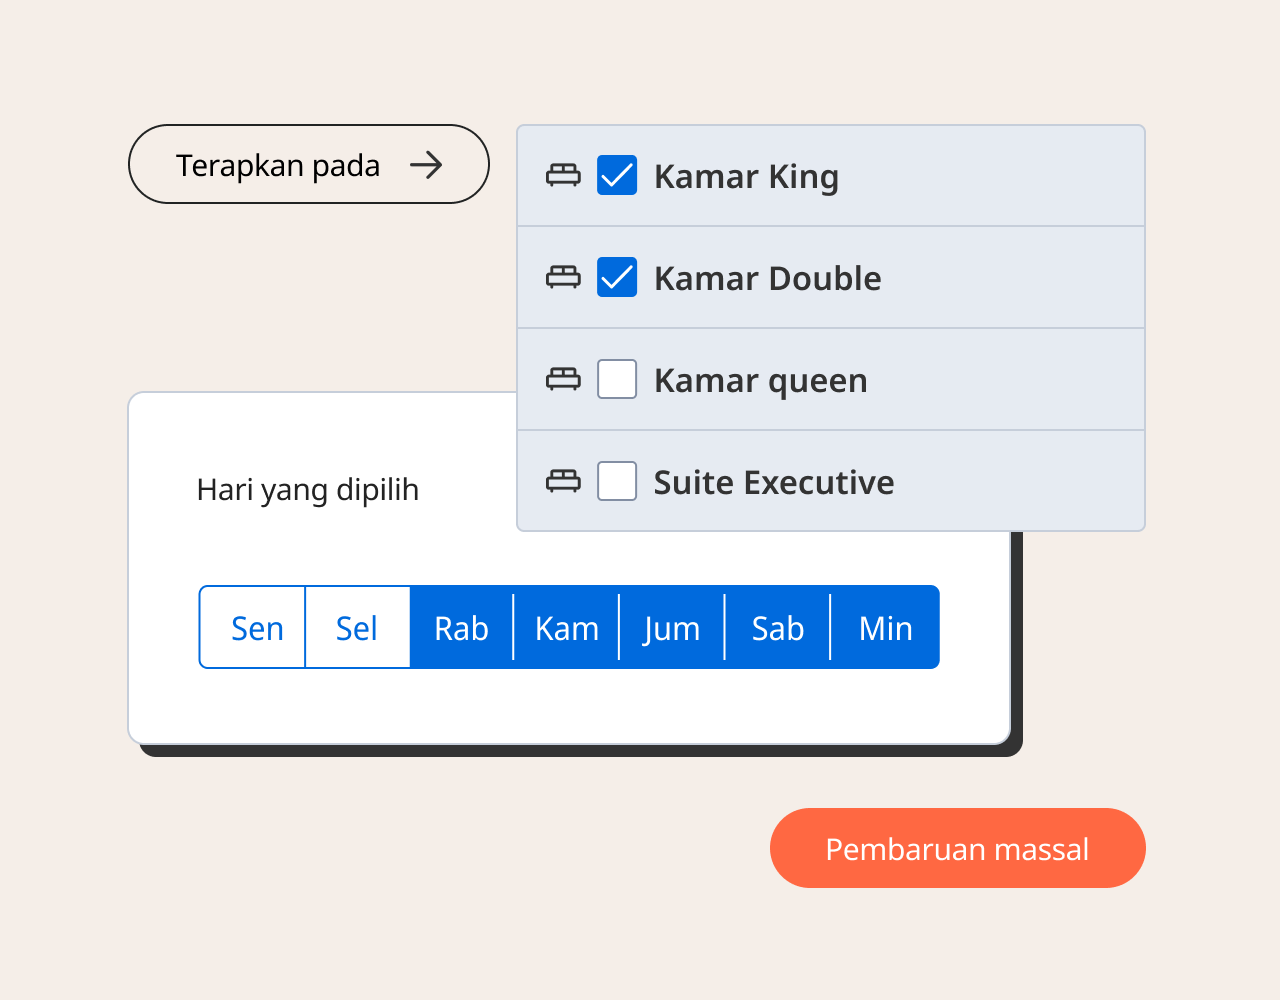Disable the Min day
1280x1000 pixels.
click(x=885, y=628)
